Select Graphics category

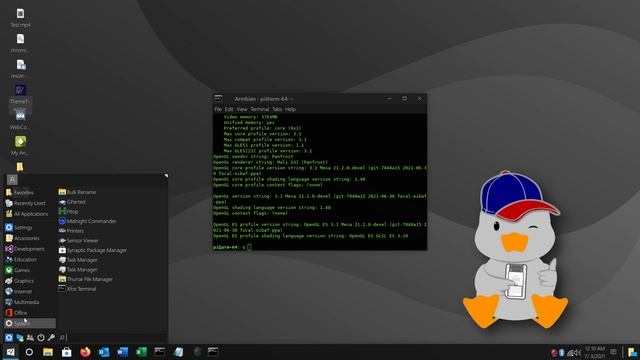(x=20, y=281)
